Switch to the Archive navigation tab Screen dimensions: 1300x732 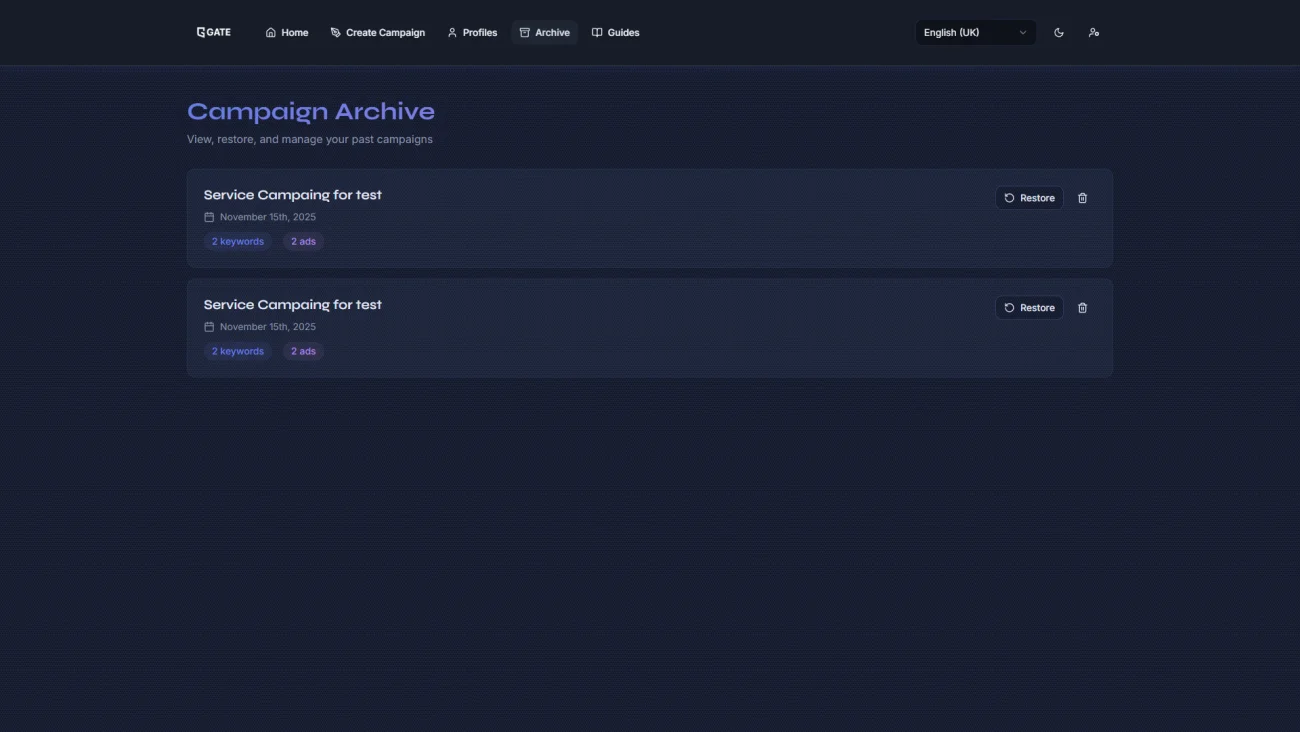(544, 32)
